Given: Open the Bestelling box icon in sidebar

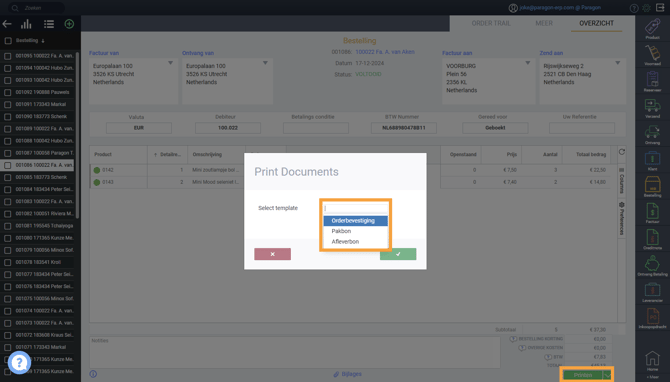Looking at the screenshot, I should click(x=652, y=185).
